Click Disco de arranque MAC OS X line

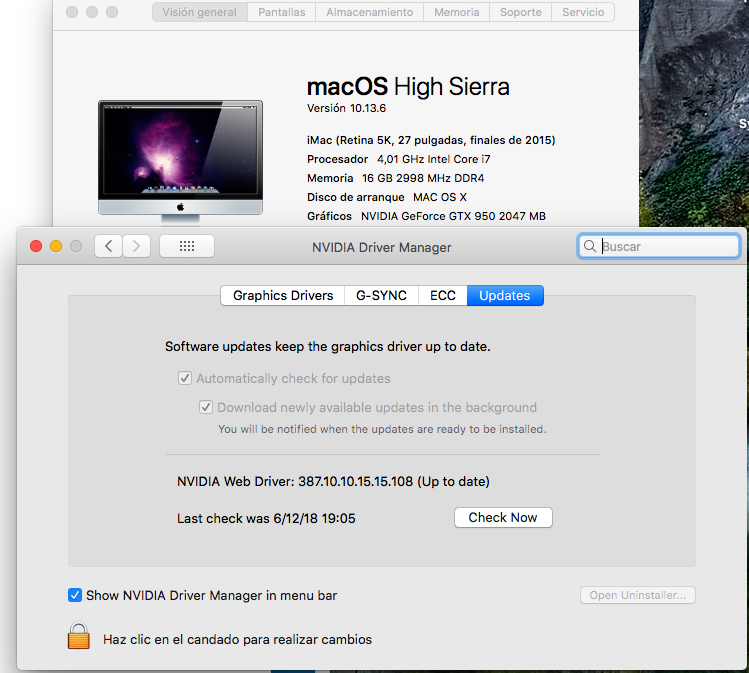pos(387,197)
